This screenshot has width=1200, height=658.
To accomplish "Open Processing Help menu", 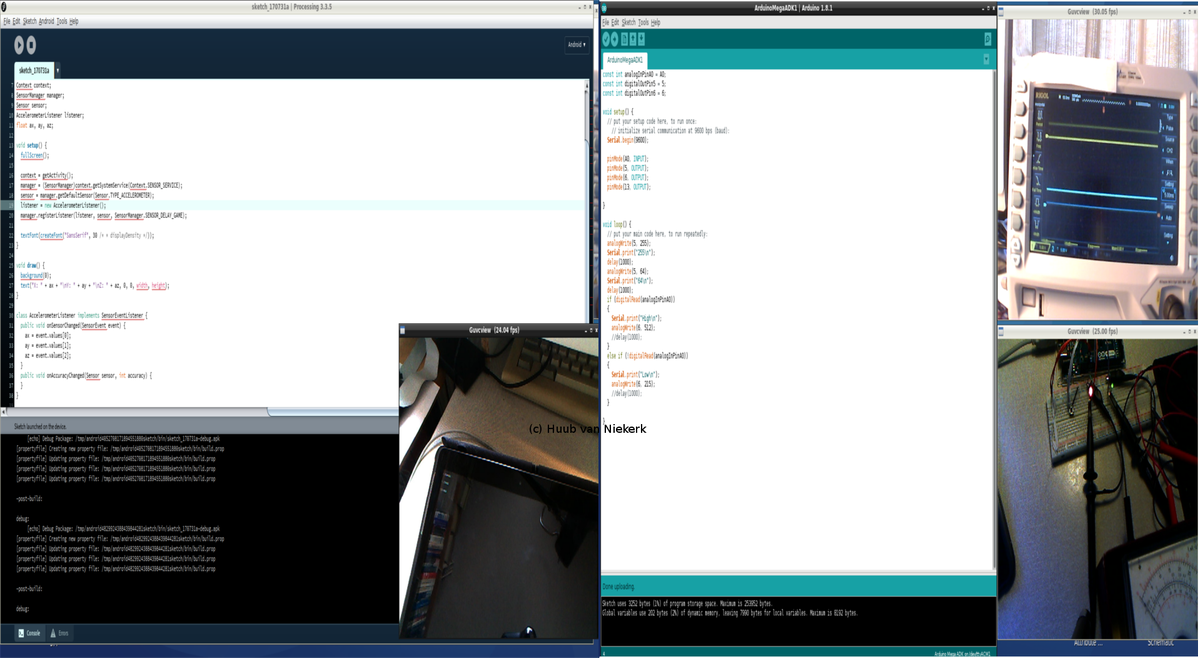I will coord(74,21).
